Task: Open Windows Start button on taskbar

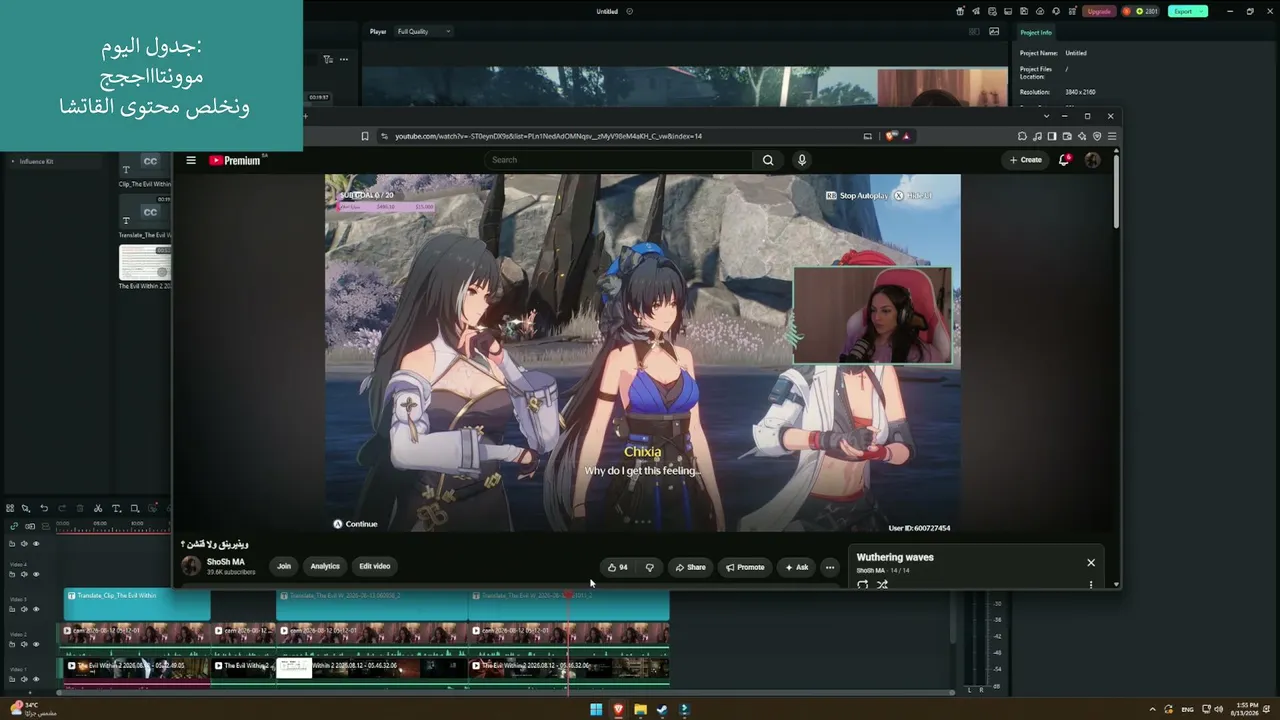Action: (x=596, y=710)
